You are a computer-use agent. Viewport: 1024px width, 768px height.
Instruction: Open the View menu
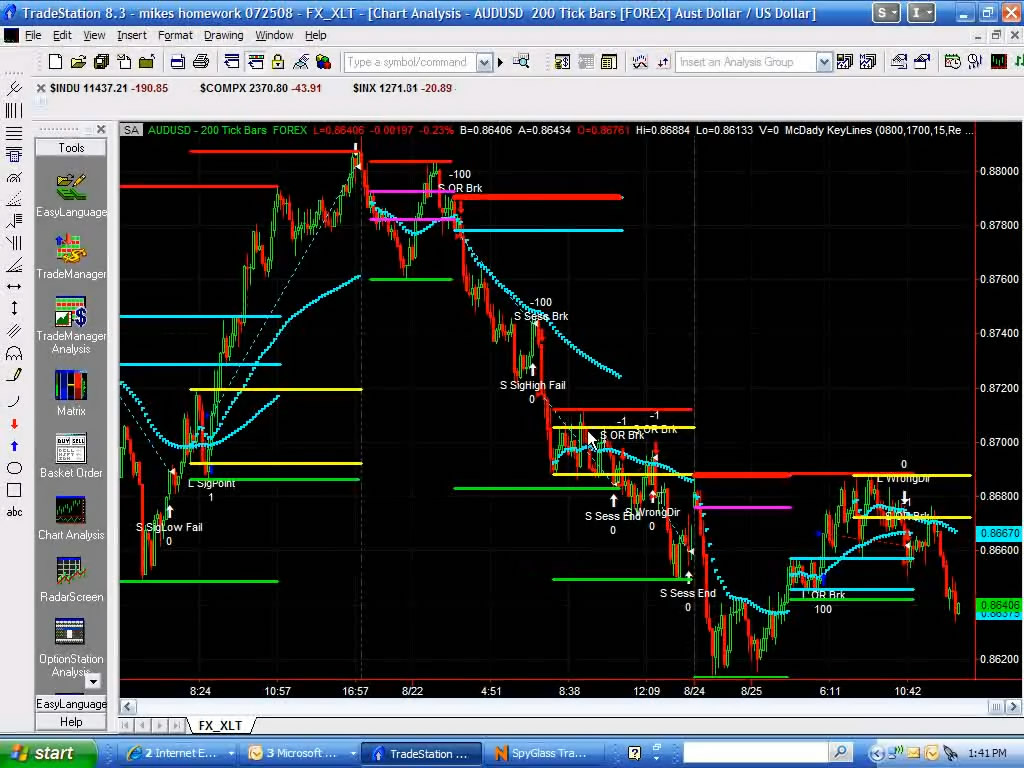94,35
